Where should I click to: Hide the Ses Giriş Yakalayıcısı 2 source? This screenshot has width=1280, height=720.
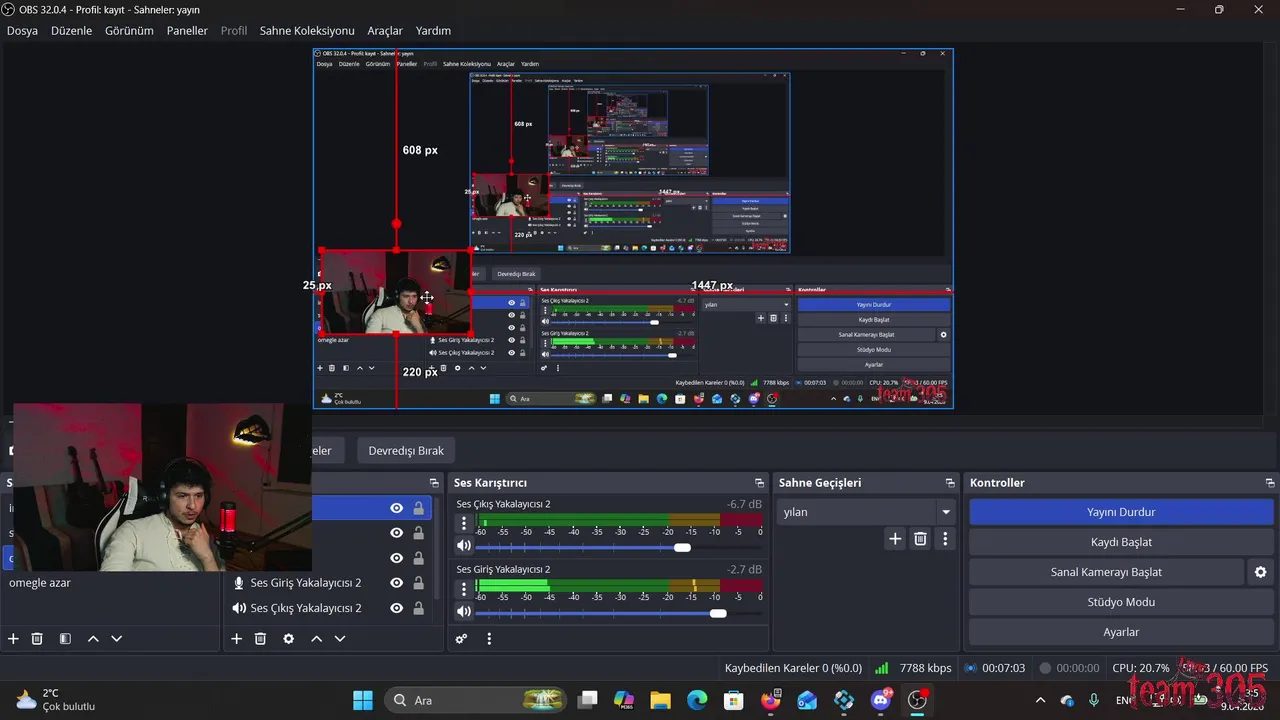(396, 583)
